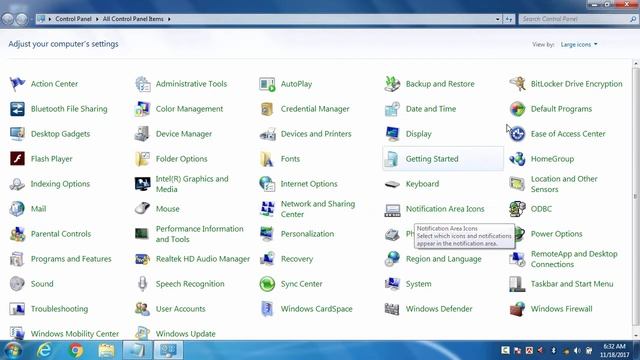Open the Network and Sharing Center link

point(318,209)
